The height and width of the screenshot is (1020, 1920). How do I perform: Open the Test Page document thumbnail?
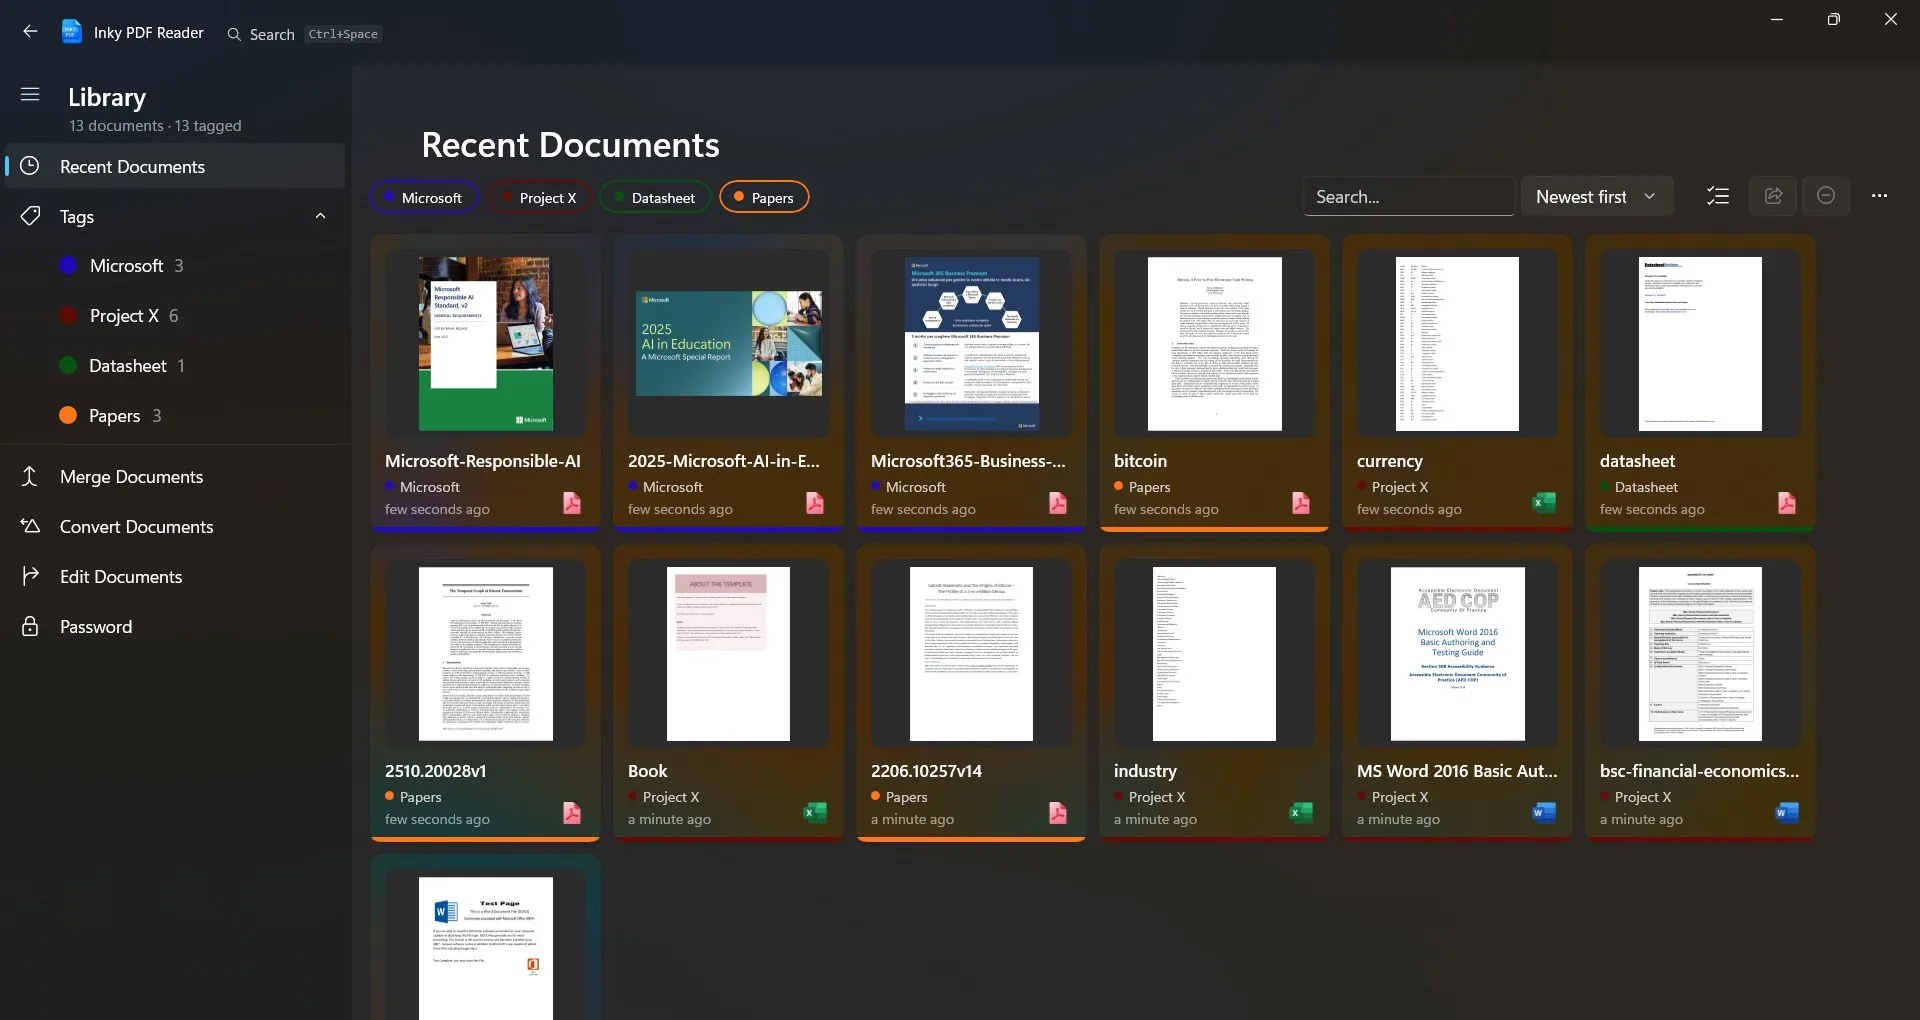[486, 948]
